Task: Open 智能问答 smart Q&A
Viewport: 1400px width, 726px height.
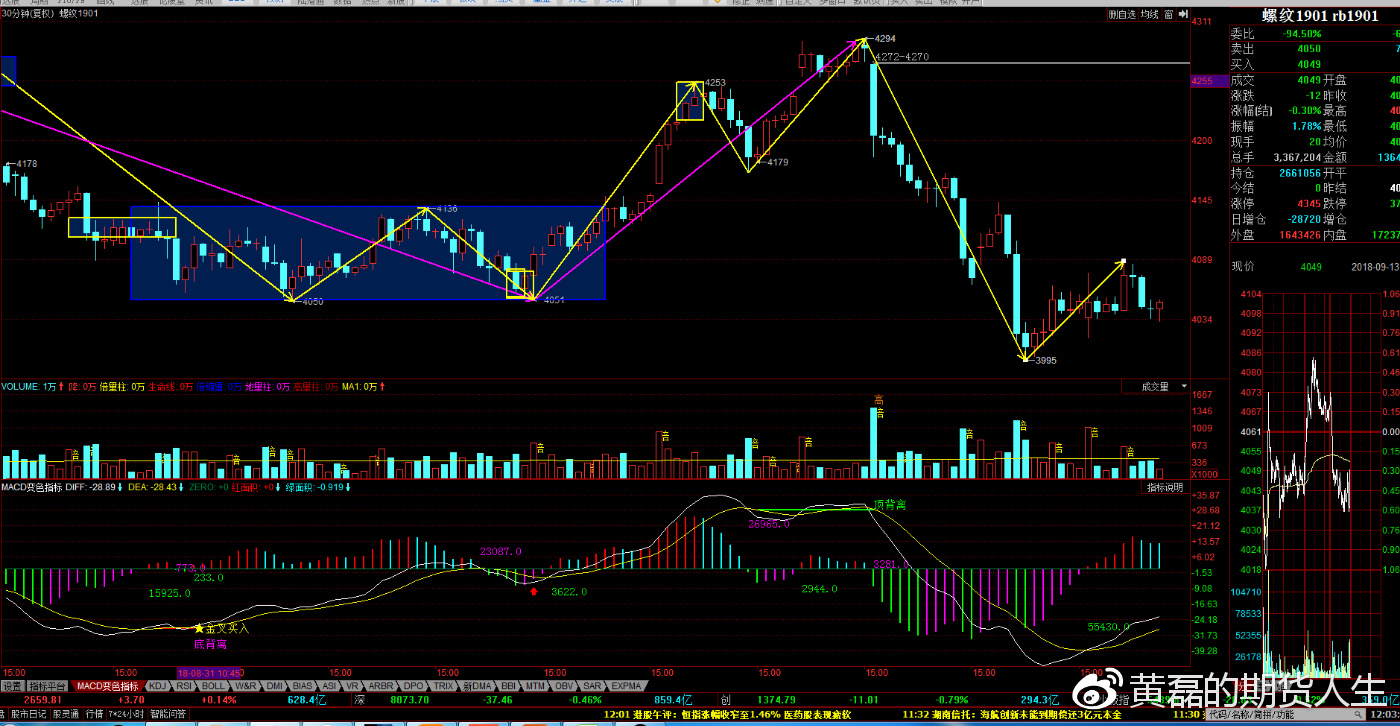Action: (168, 715)
